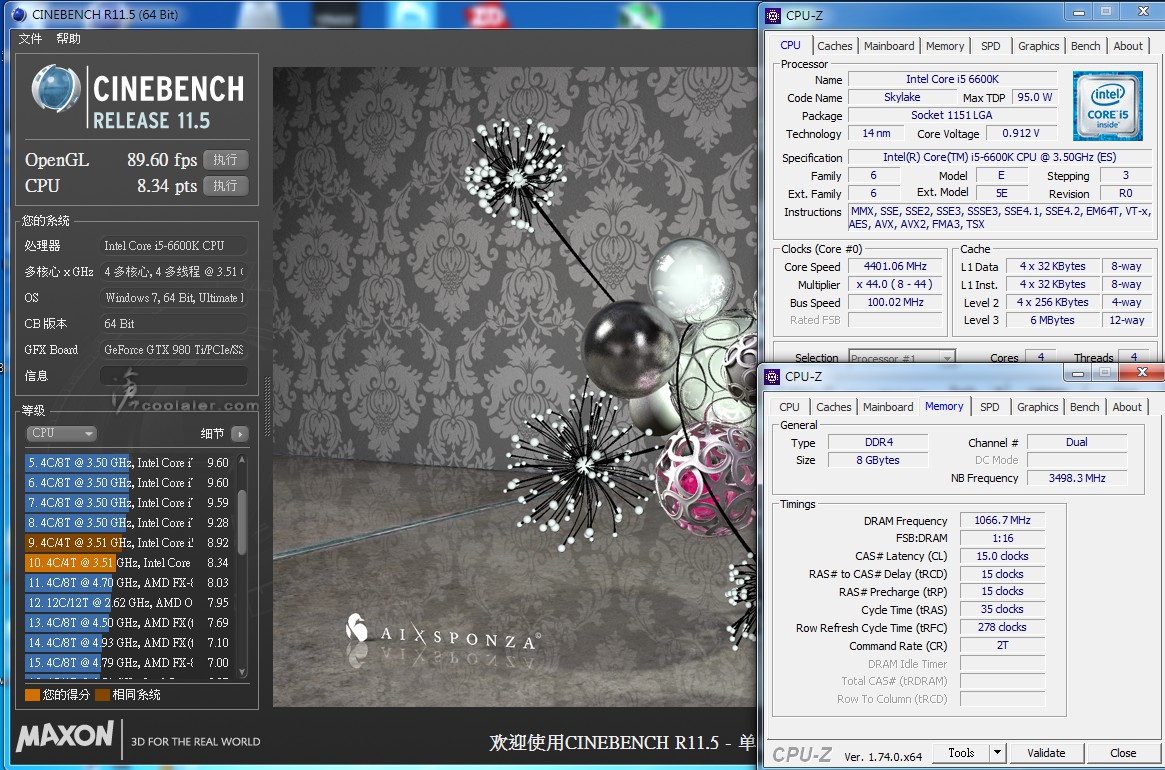
Task: Click the 细节 details arrow button
Action: pos(240,434)
